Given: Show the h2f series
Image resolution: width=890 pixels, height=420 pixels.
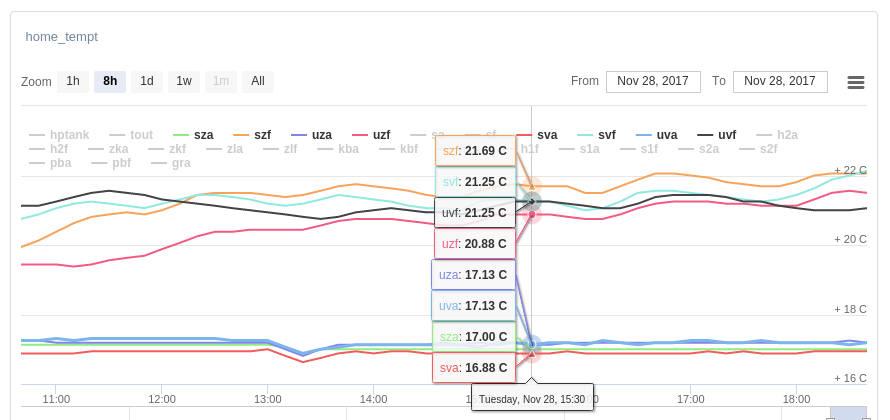Looking at the screenshot, I should tap(48, 149).
